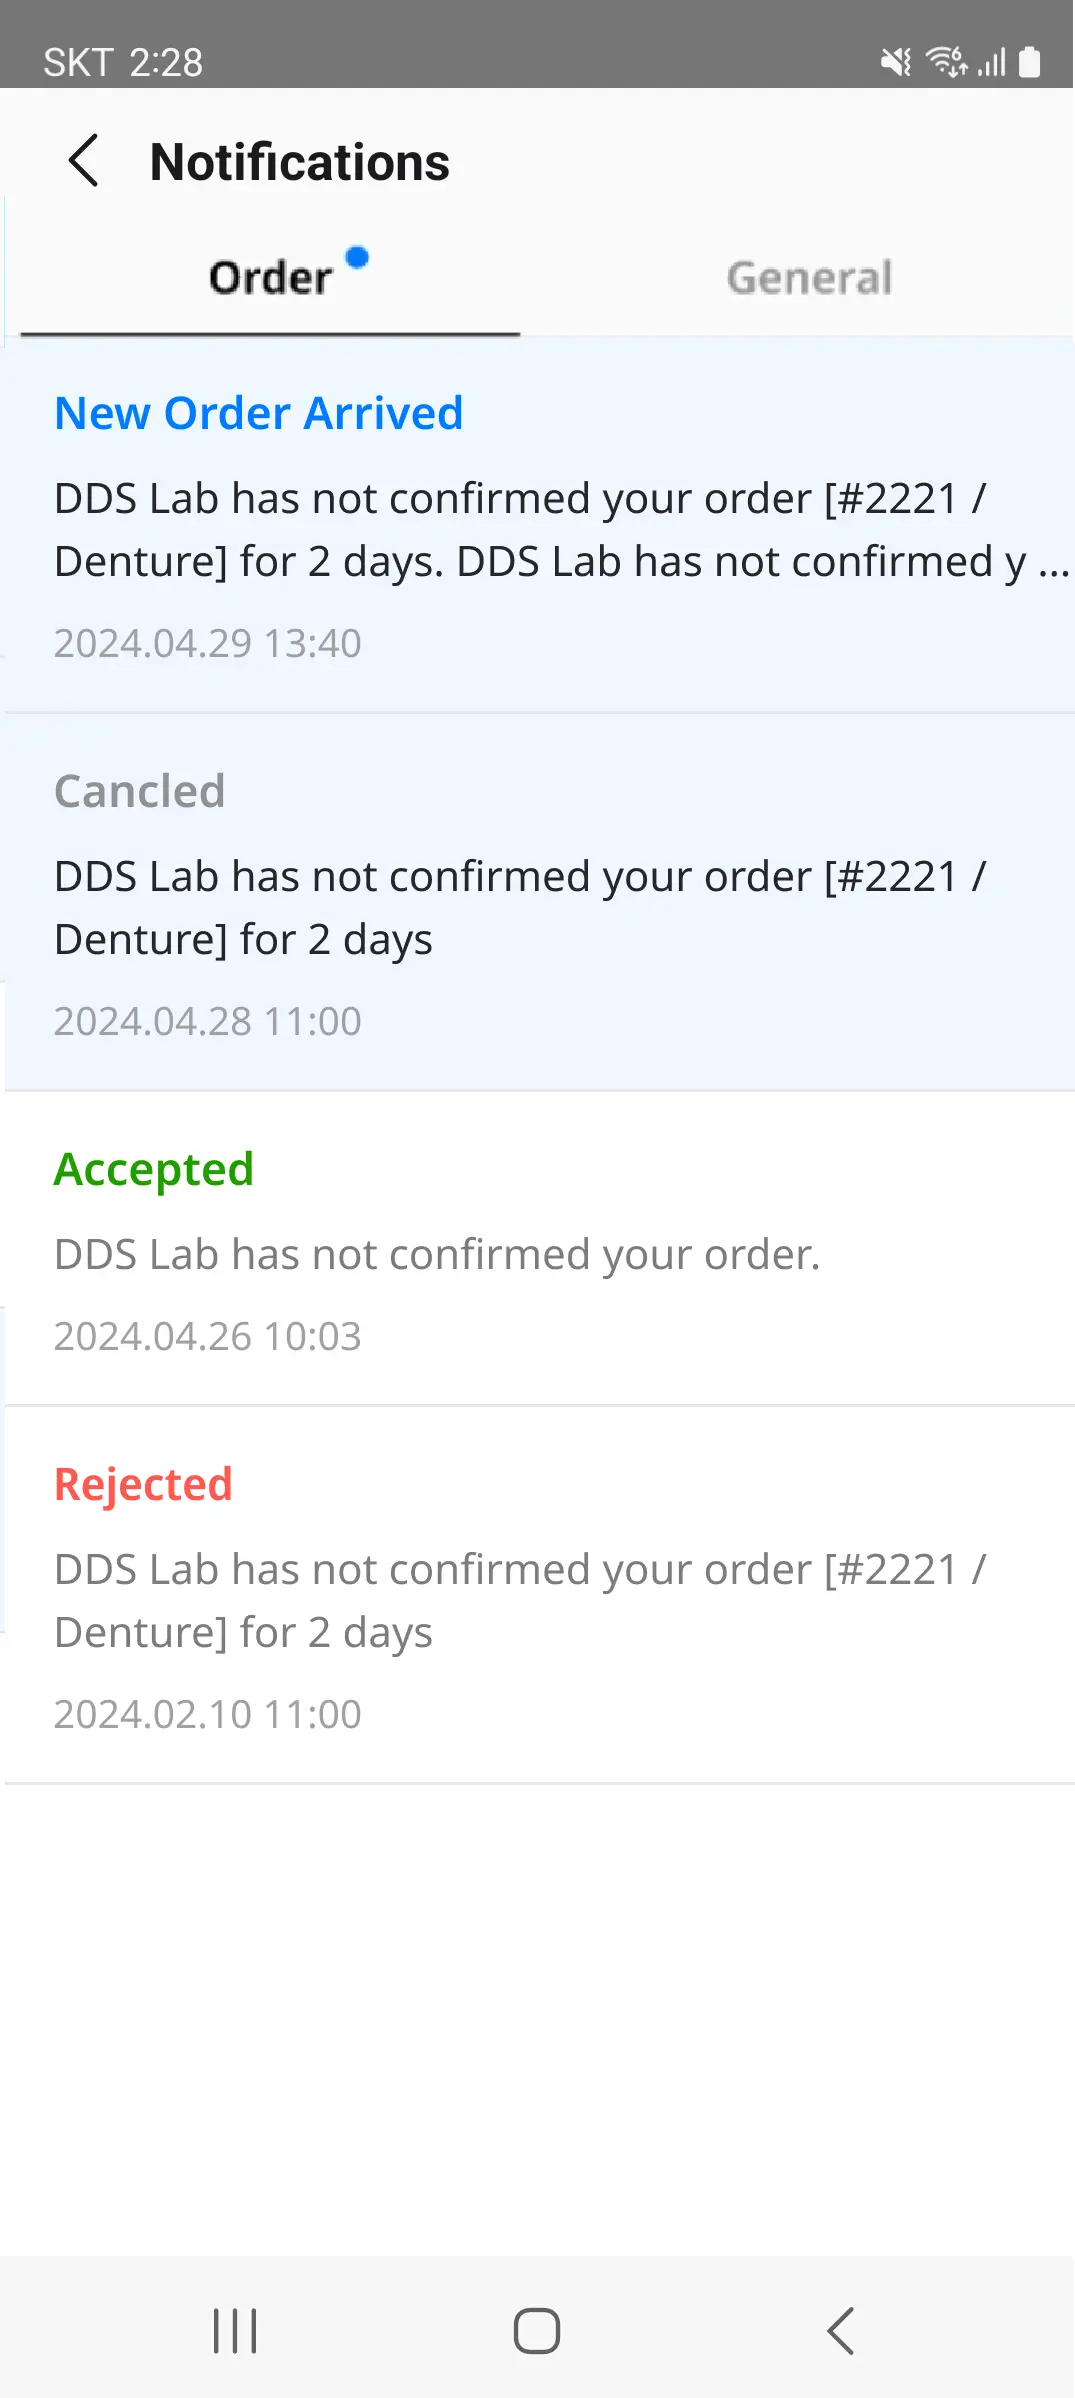Tap the muted sound status icon
The height and width of the screenshot is (2398, 1075).
(x=896, y=62)
